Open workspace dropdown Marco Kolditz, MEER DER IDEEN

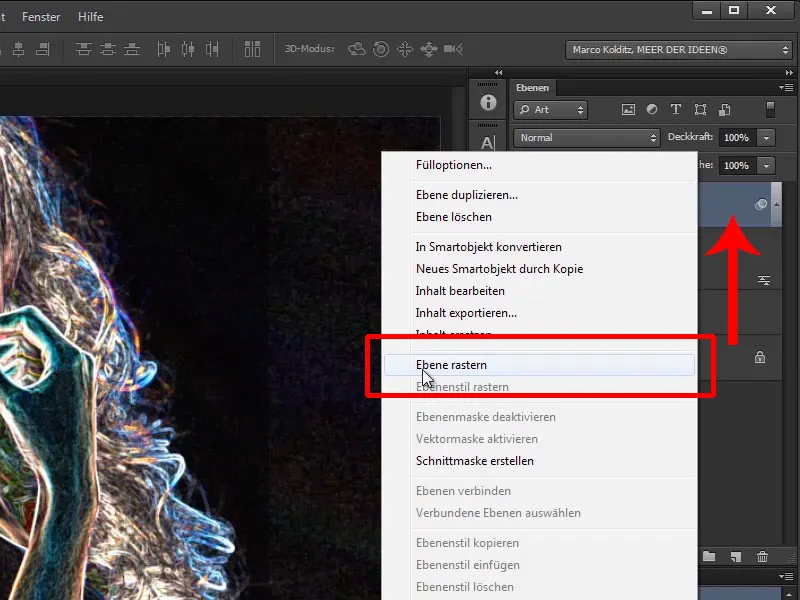(678, 50)
